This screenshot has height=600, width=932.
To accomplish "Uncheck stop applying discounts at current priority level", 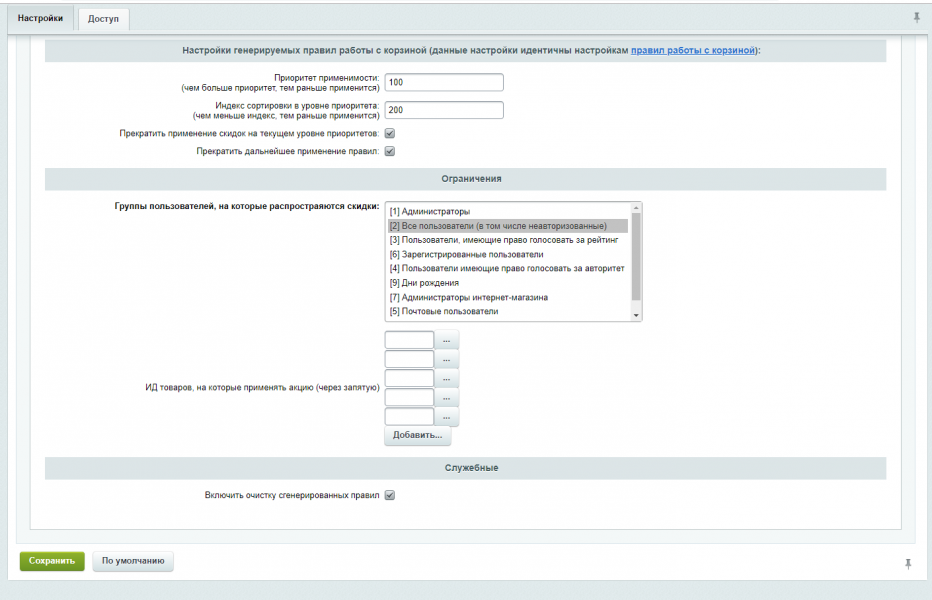I will [390, 133].
